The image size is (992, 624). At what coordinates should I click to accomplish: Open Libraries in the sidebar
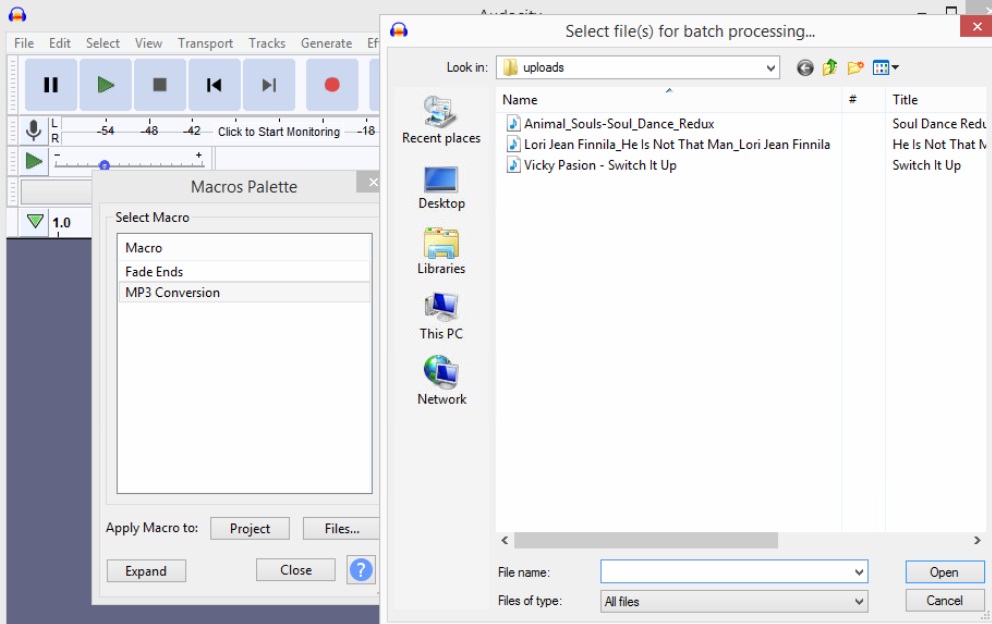(x=441, y=251)
